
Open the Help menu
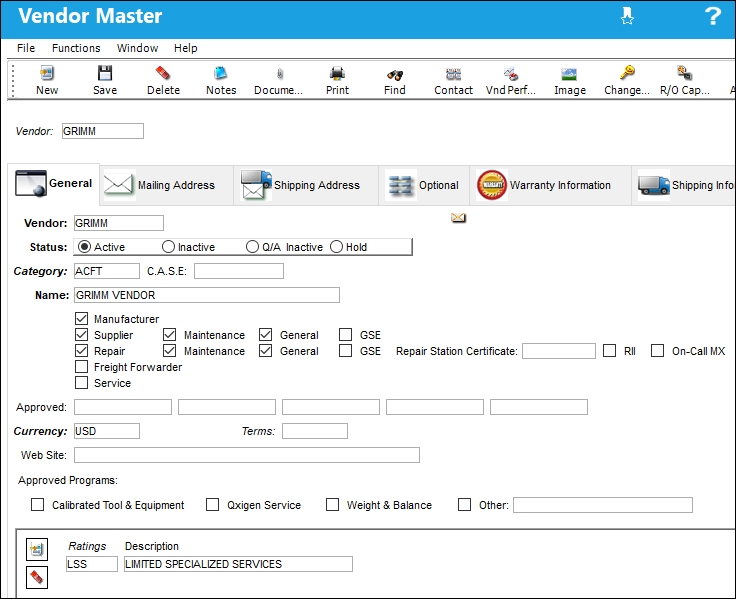tap(185, 48)
